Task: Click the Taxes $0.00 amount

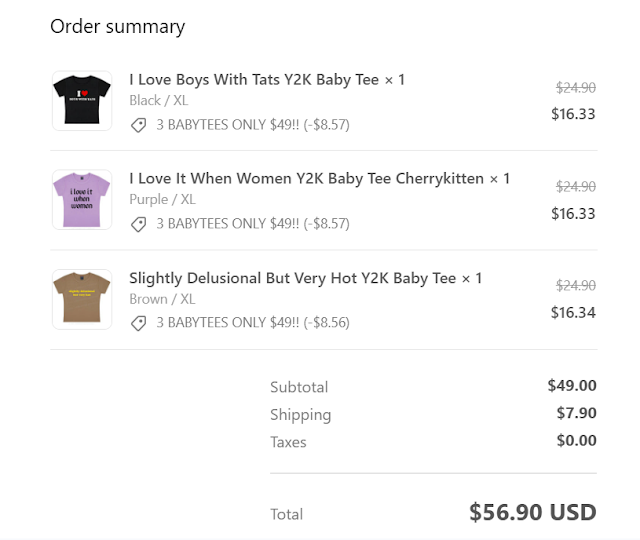Action: [x=576, y=441]
